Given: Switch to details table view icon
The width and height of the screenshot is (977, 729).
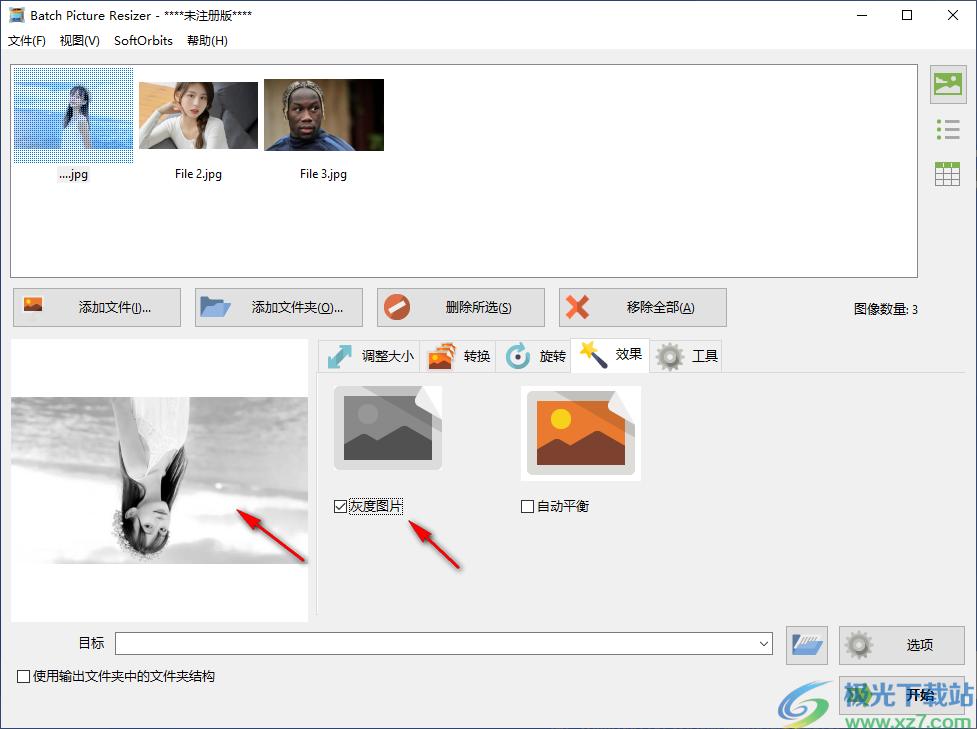Looking at the screenshot, I should (947, 174).
